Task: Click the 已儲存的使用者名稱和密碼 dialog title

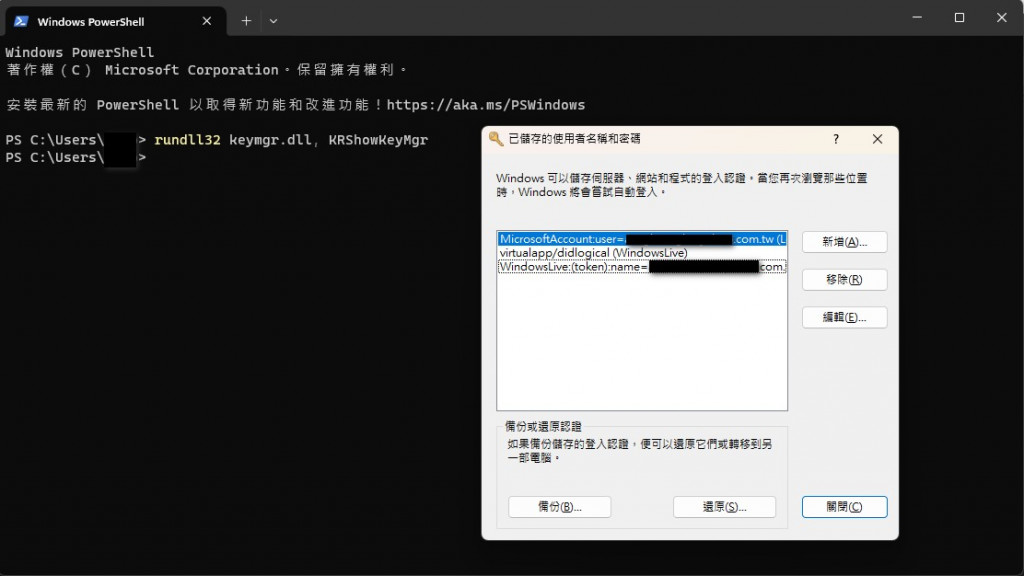Action: (575, 138)
